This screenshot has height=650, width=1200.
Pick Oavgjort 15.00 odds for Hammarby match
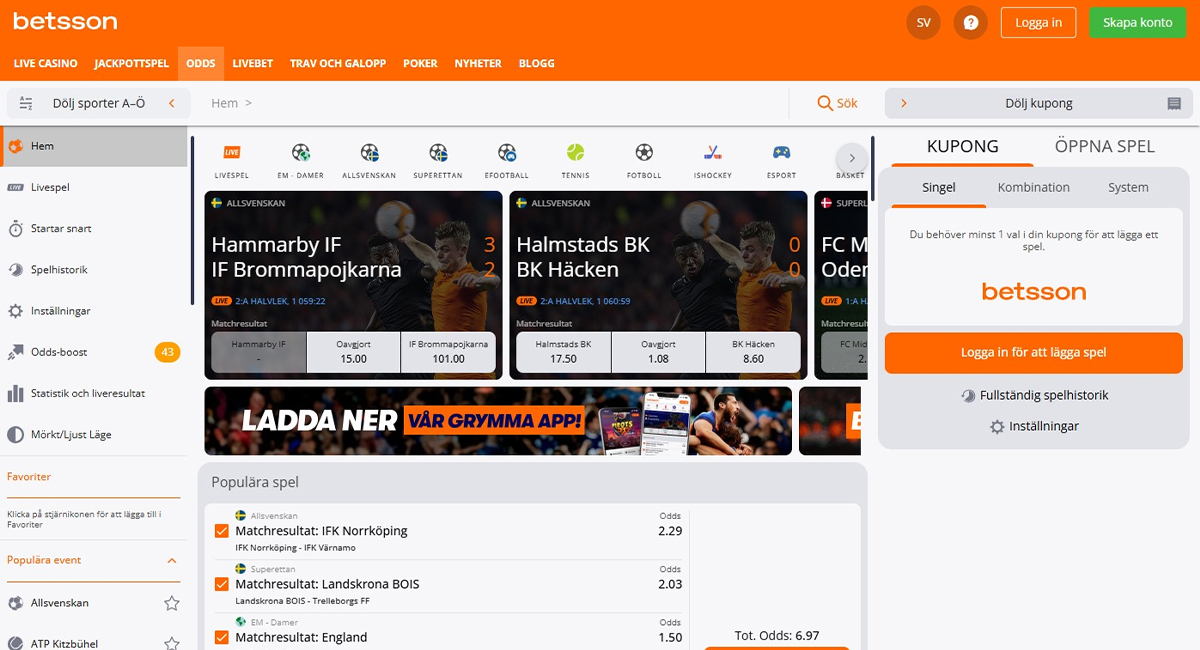point(353,352)
